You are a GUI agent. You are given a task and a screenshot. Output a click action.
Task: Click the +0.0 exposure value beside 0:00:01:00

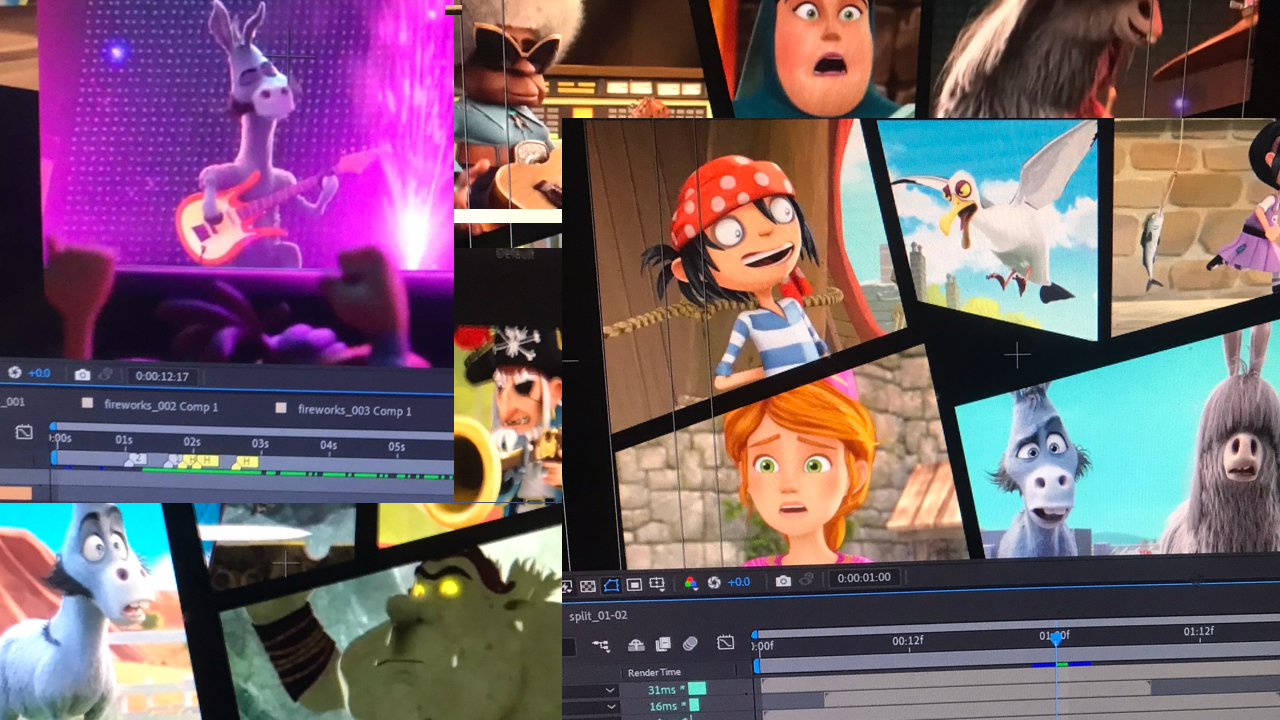(x=738, y=582)
